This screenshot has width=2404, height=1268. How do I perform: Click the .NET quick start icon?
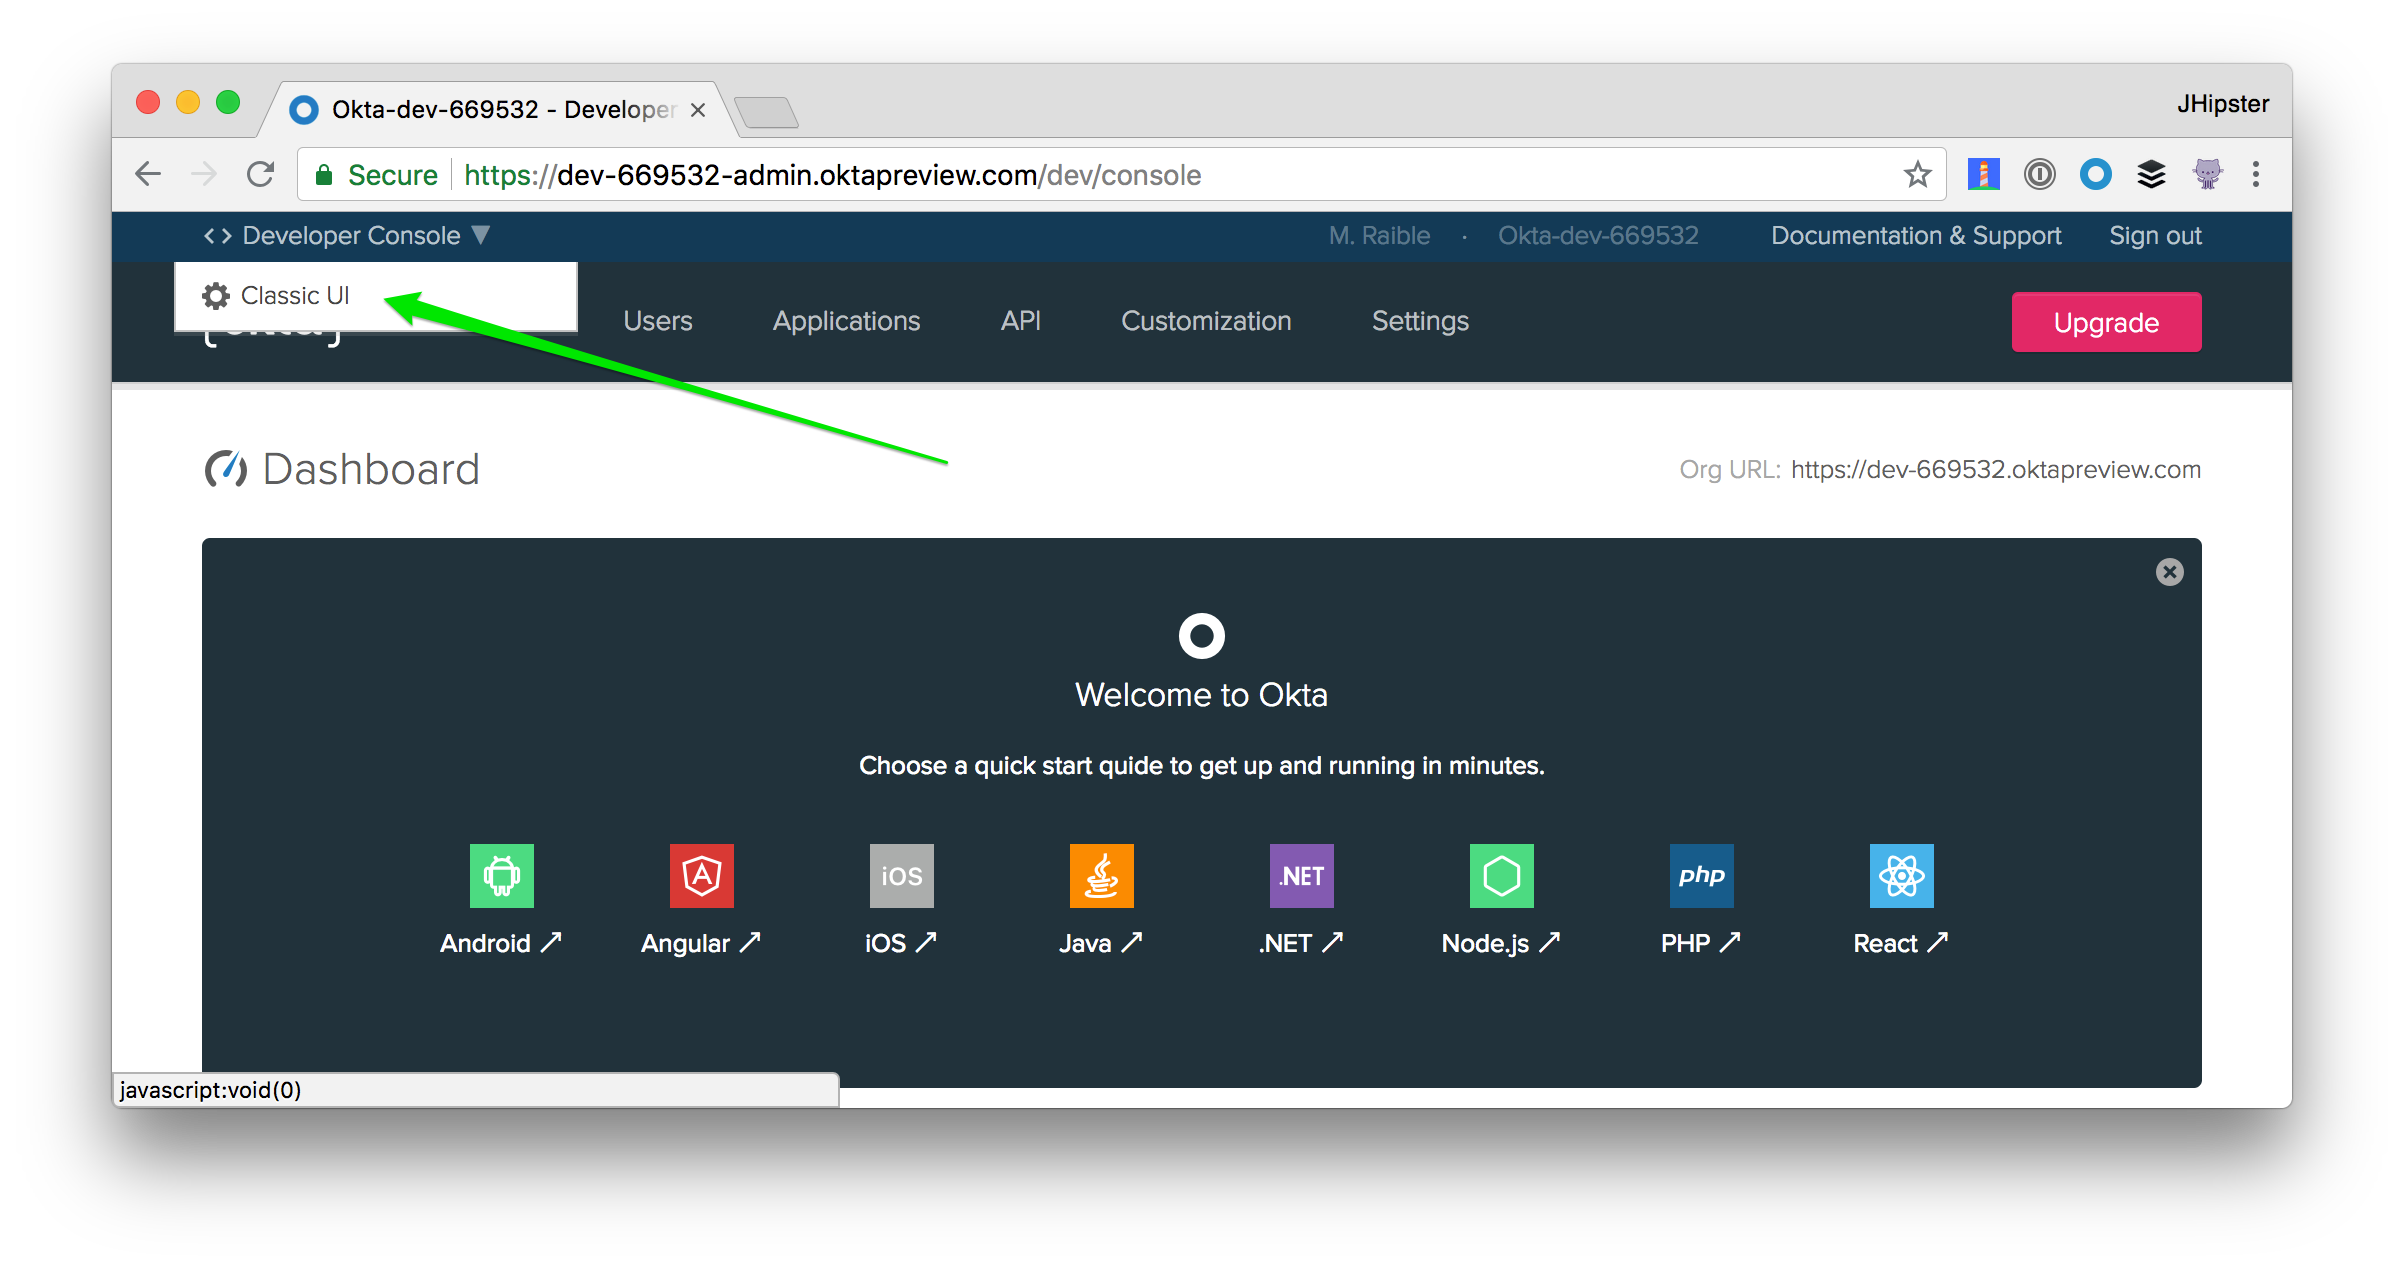click(1301, 876)
